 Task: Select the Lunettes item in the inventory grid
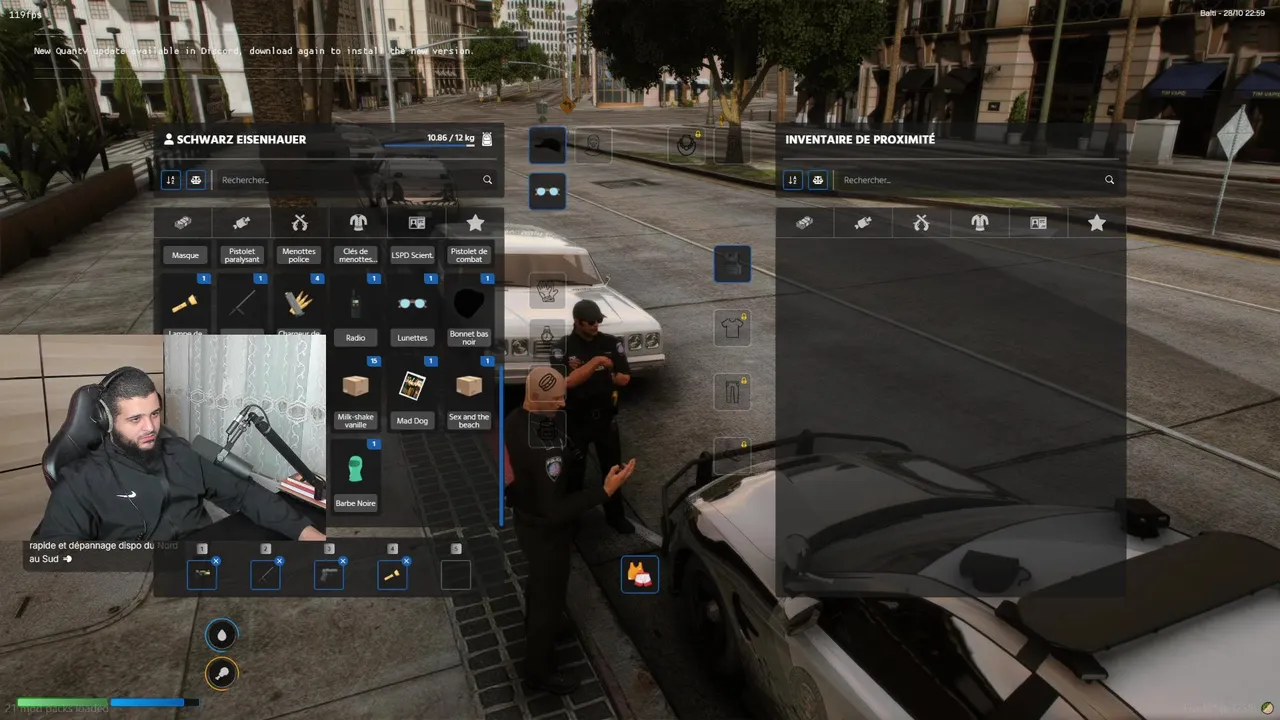(412, 310)
